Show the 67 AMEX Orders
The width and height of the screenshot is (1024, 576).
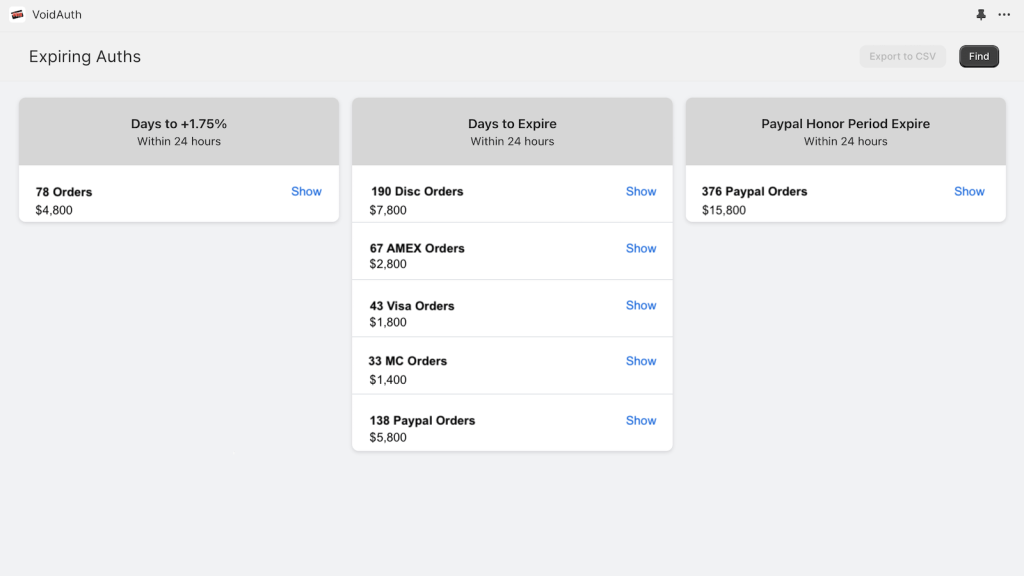640,248
